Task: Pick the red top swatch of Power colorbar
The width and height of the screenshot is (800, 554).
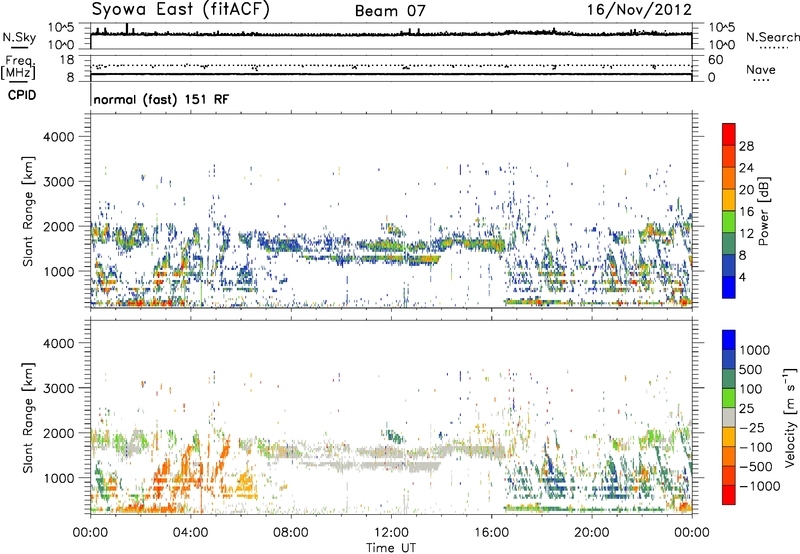Action: [x=729, y=134]
